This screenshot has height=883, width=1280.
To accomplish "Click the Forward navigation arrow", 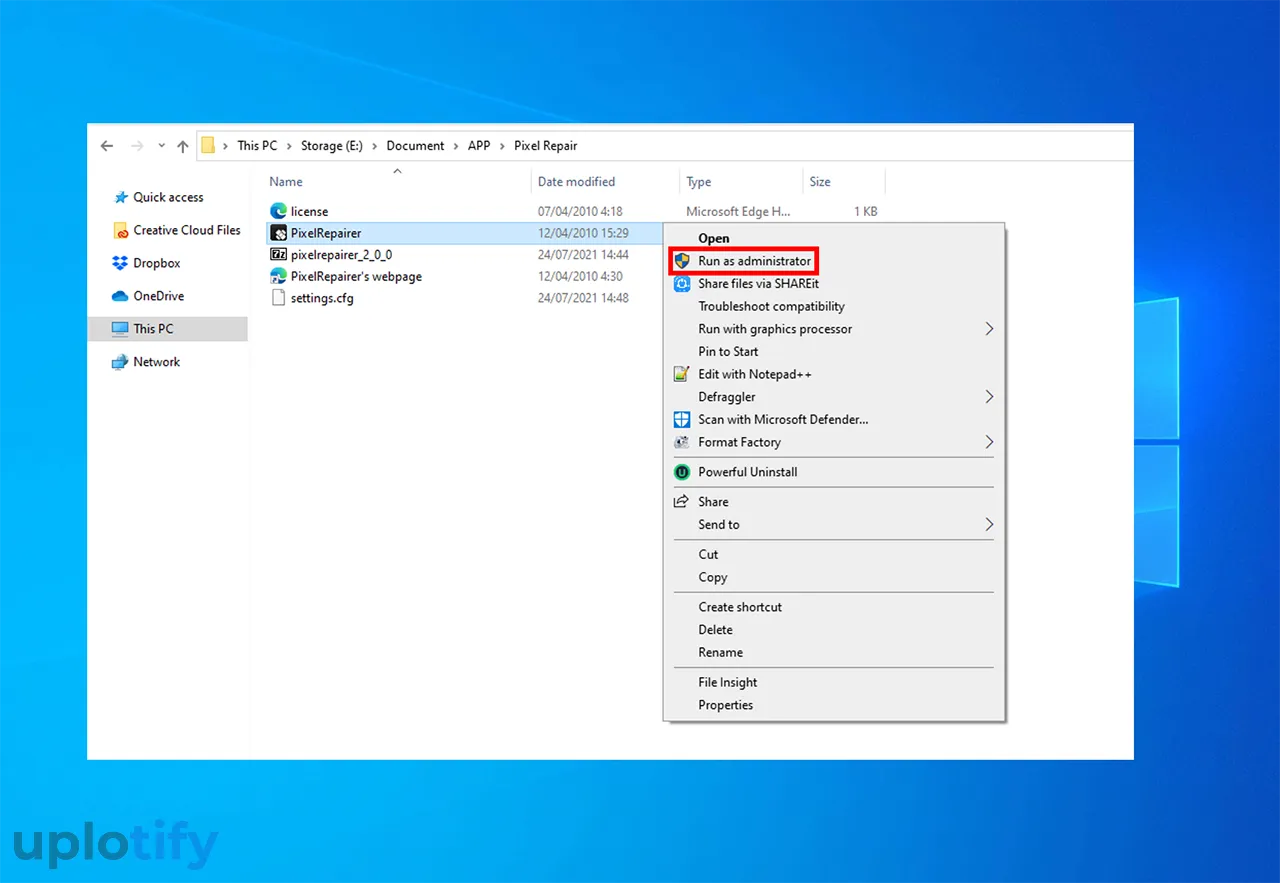I will (137, 146).
